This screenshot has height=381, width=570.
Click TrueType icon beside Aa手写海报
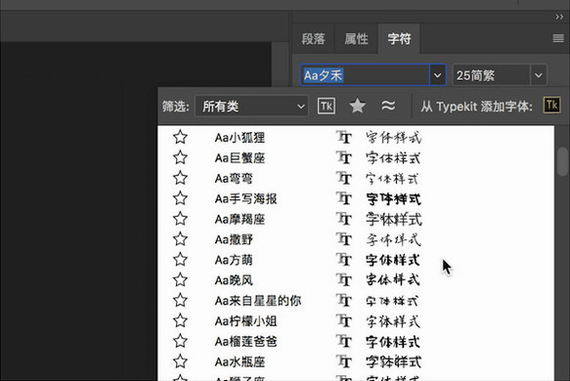(344, 198)
